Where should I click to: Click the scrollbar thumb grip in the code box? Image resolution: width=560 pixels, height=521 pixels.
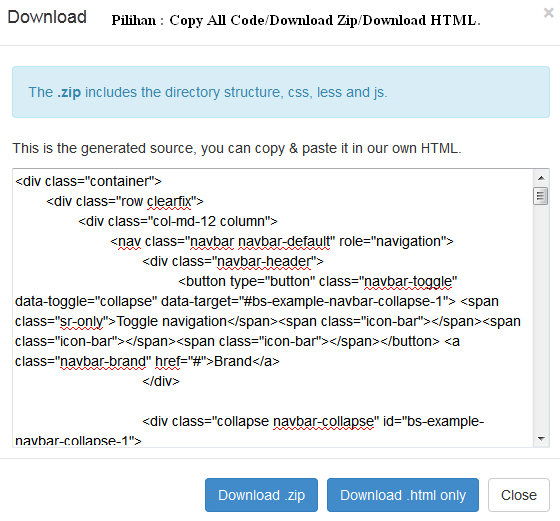[540, 196]
